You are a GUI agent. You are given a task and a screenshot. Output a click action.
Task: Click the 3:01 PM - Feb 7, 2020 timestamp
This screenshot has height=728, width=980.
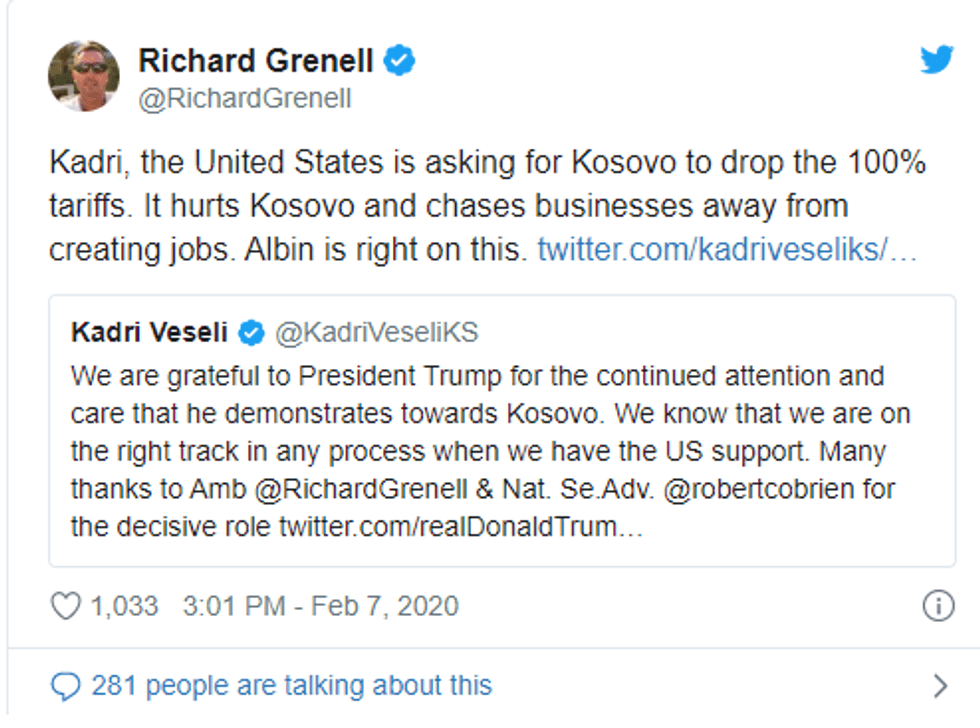[320, 606]
